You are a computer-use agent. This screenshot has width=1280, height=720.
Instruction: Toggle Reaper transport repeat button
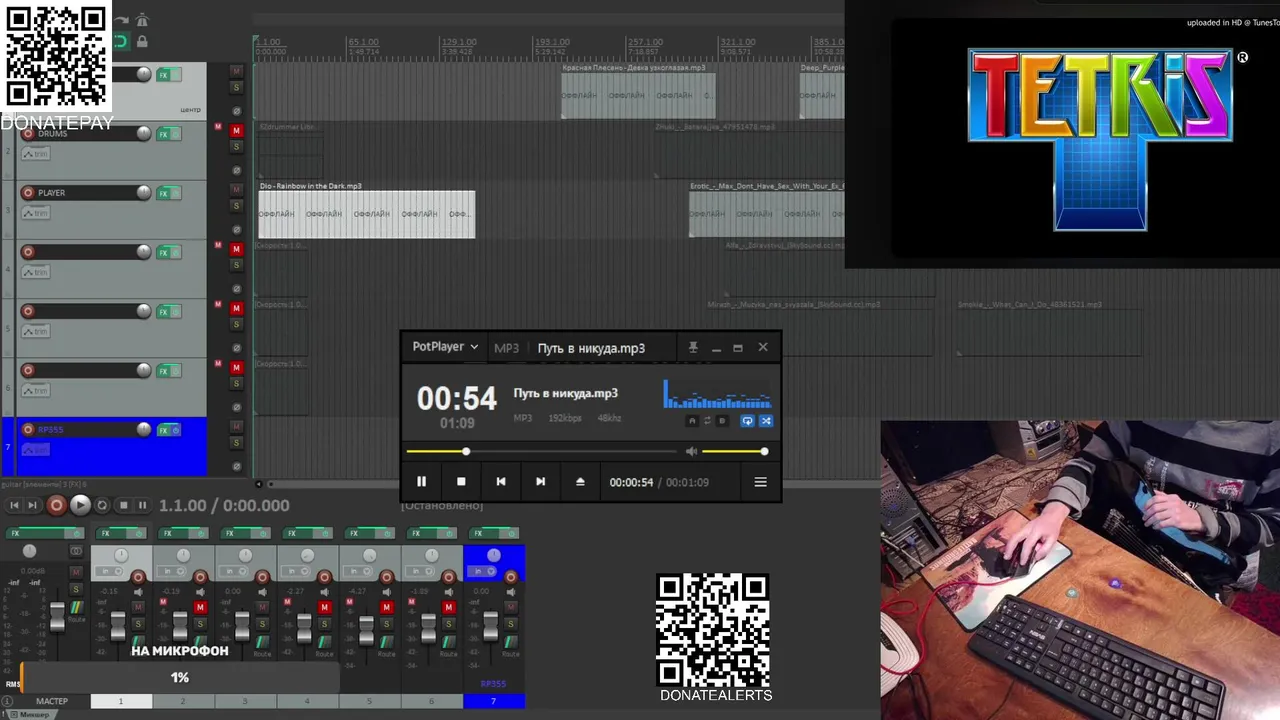[x=102, y=506]
